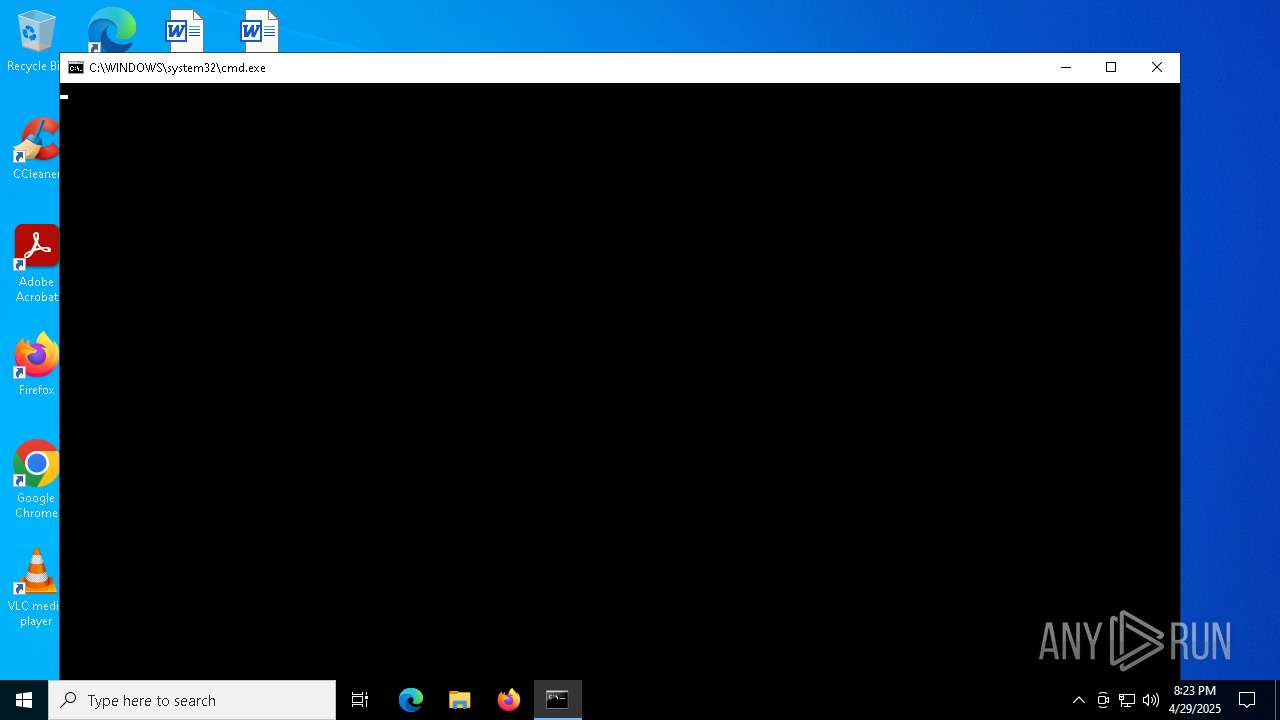
Task: Click the Show Desktop strip at taskbar end
Action: pyautogui.click(x=1277, y=700)
